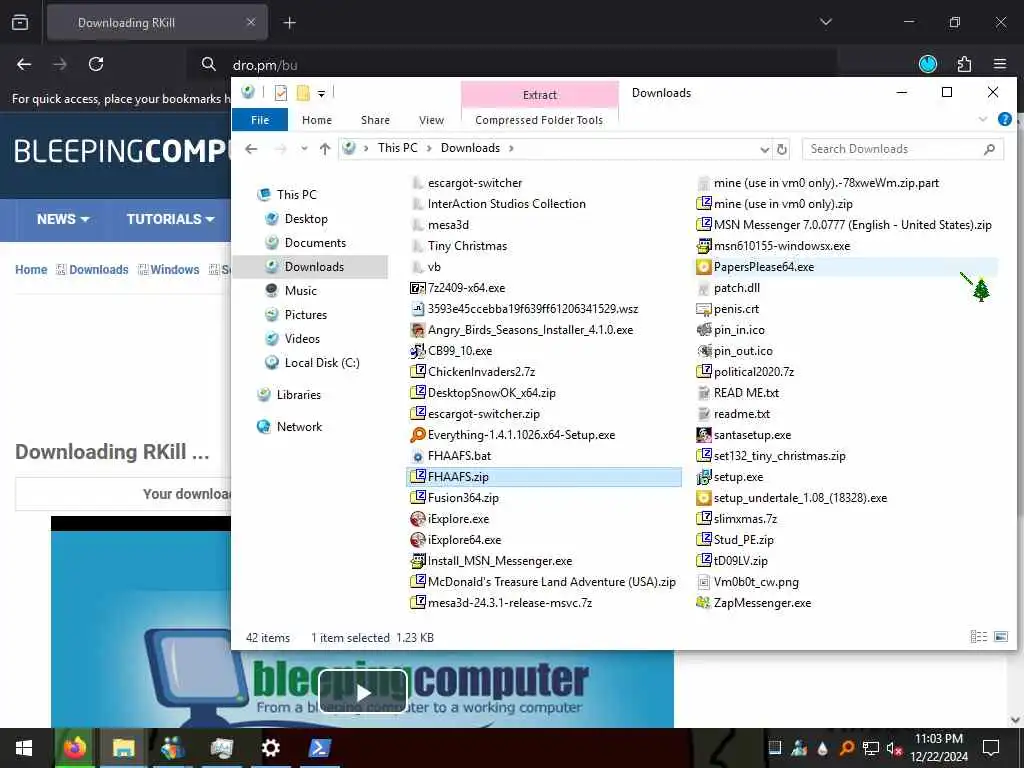The image size is (1024, 768).
Task: Open a new Firefox tab
Action: (289, 23)
